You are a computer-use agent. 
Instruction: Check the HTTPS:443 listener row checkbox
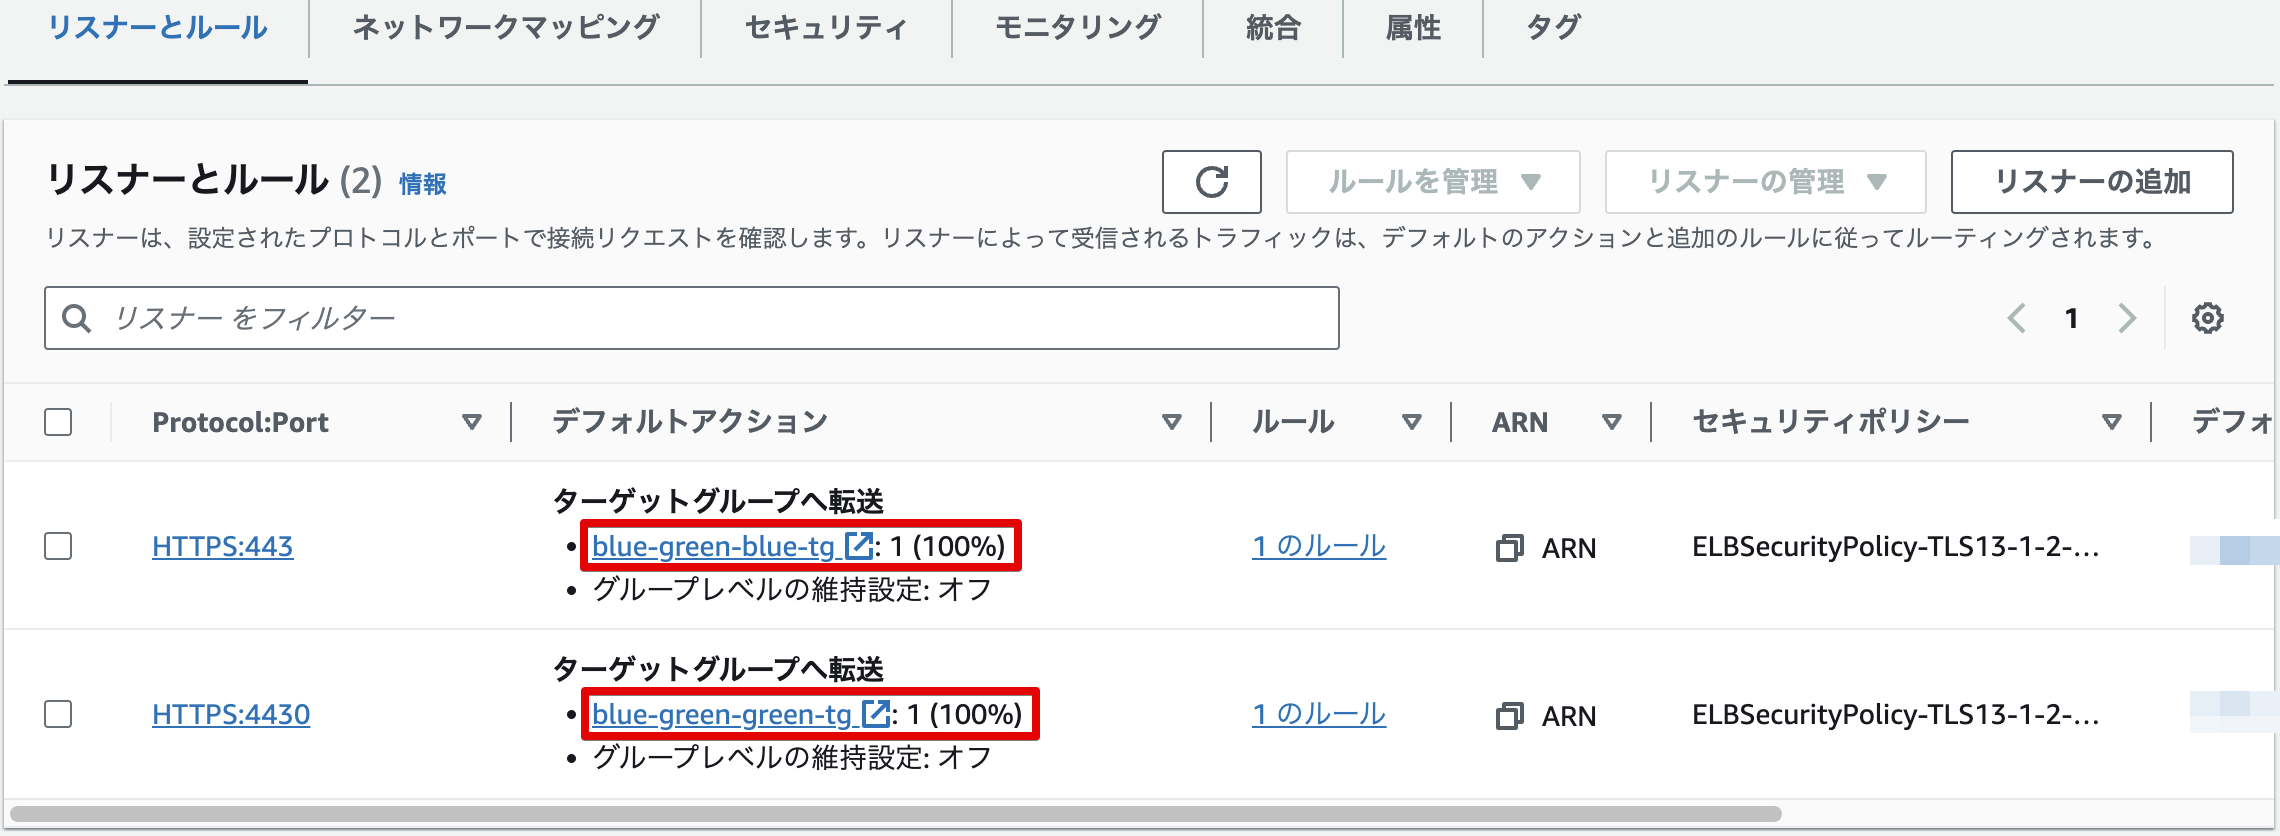57,547
